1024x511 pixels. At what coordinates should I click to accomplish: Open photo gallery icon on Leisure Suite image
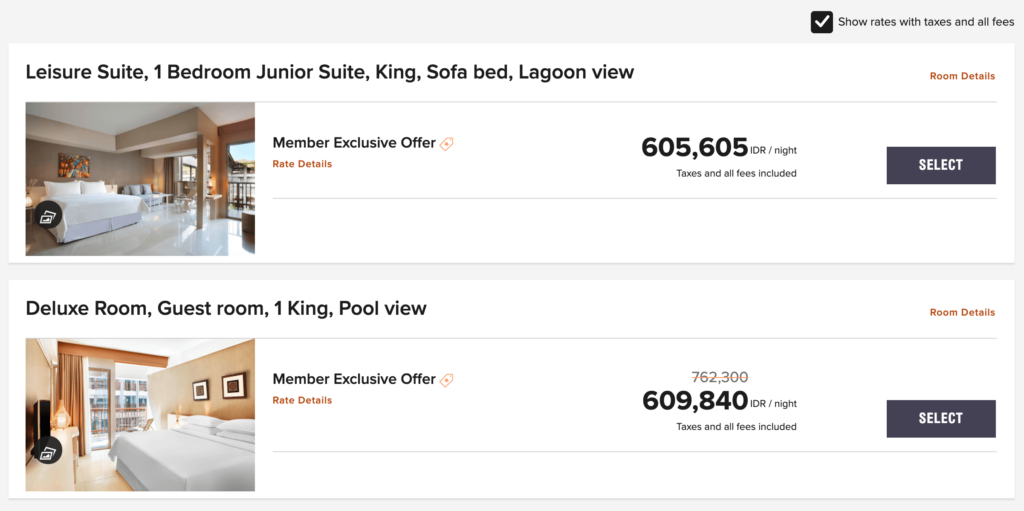click(x=48, y=215)
